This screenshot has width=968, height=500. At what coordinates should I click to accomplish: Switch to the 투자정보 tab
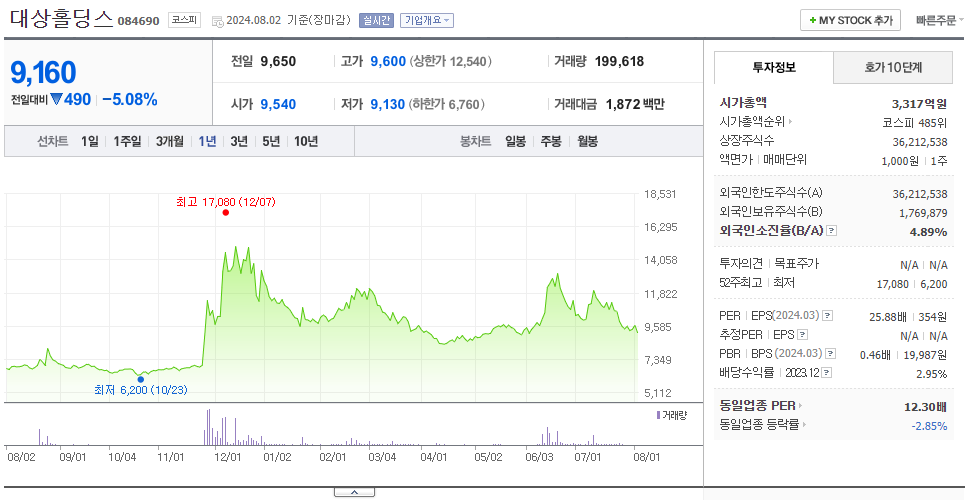(x=774, y=68)
